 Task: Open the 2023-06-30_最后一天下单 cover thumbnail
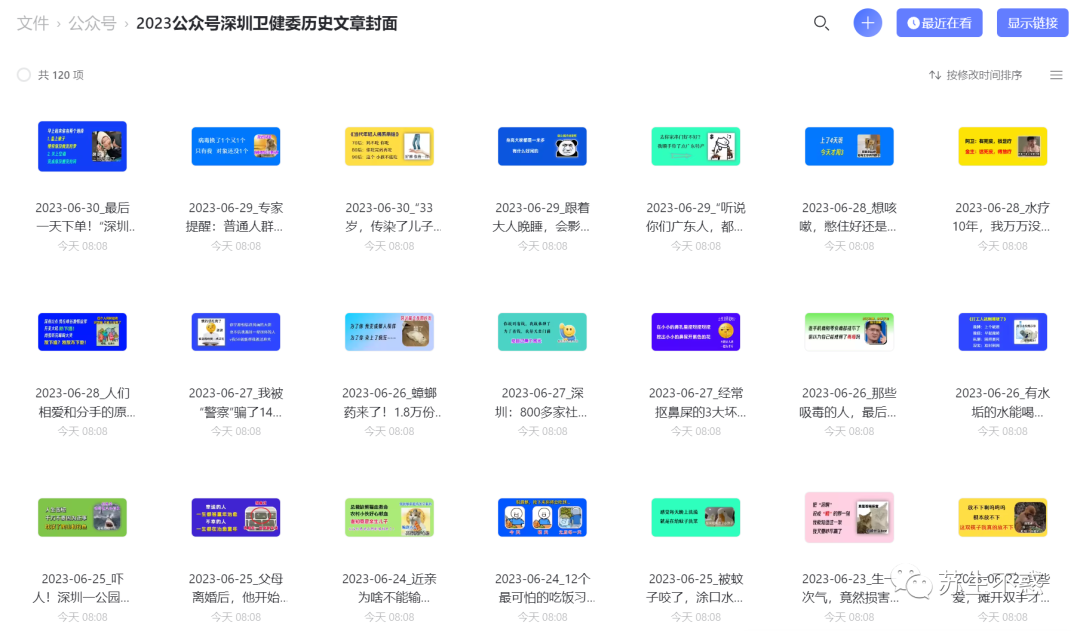click(x=82, y=146)
